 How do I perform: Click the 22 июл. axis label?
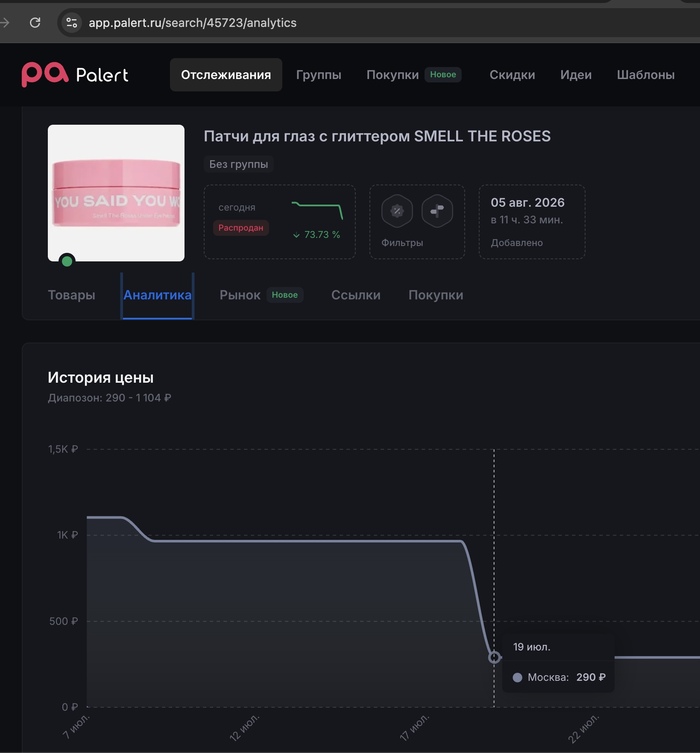tap(584, 728)
